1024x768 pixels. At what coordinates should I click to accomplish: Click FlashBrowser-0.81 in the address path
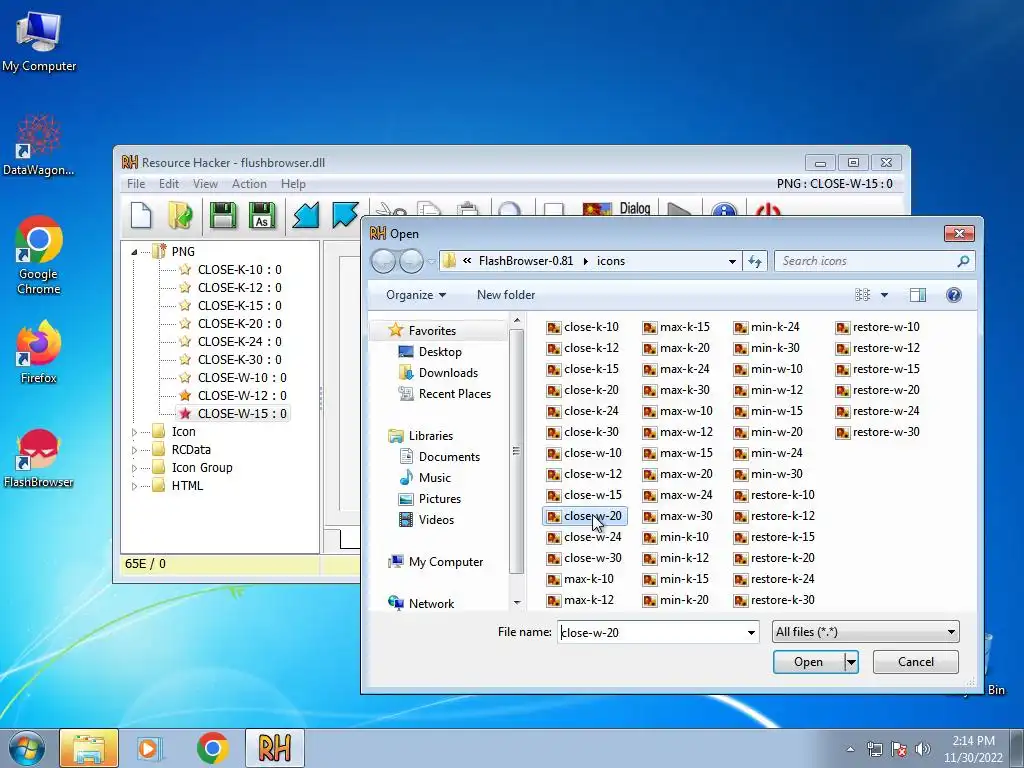pos(526,261)
